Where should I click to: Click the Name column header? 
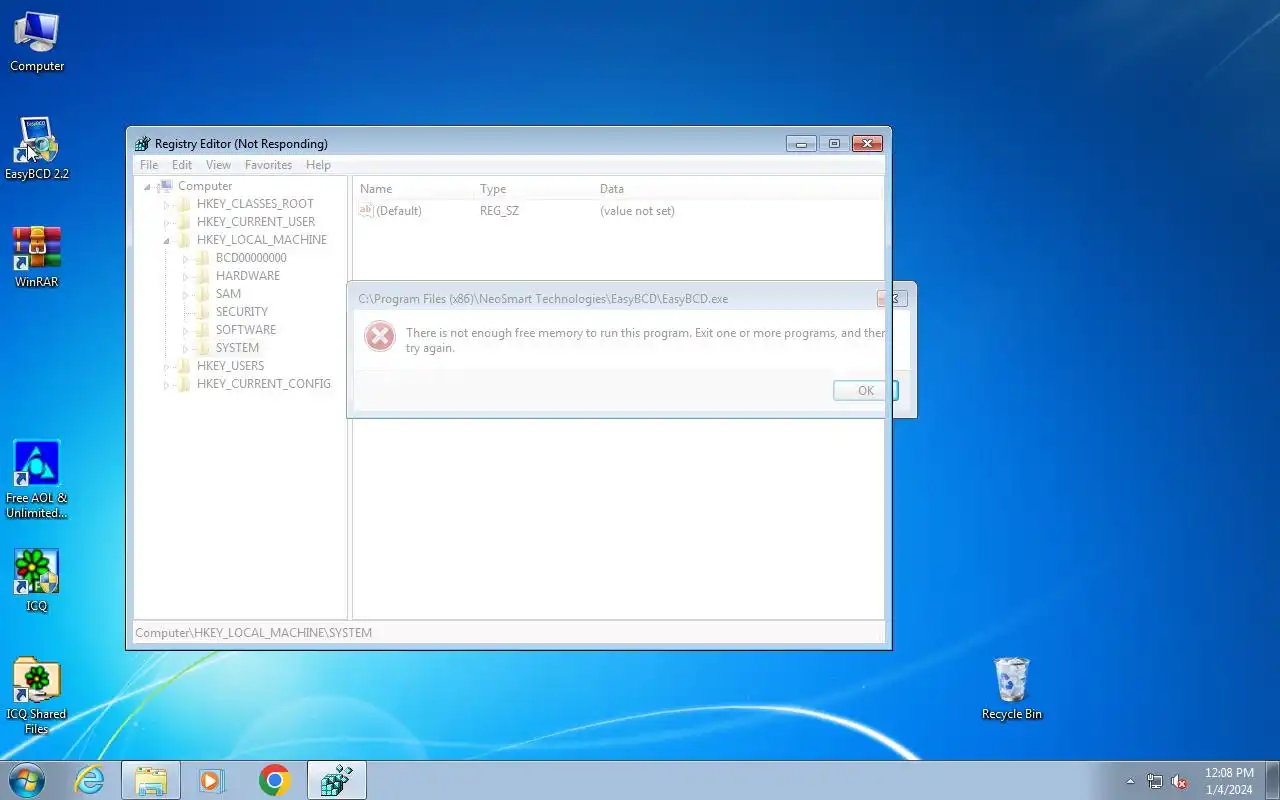click(x=414, y=189)
